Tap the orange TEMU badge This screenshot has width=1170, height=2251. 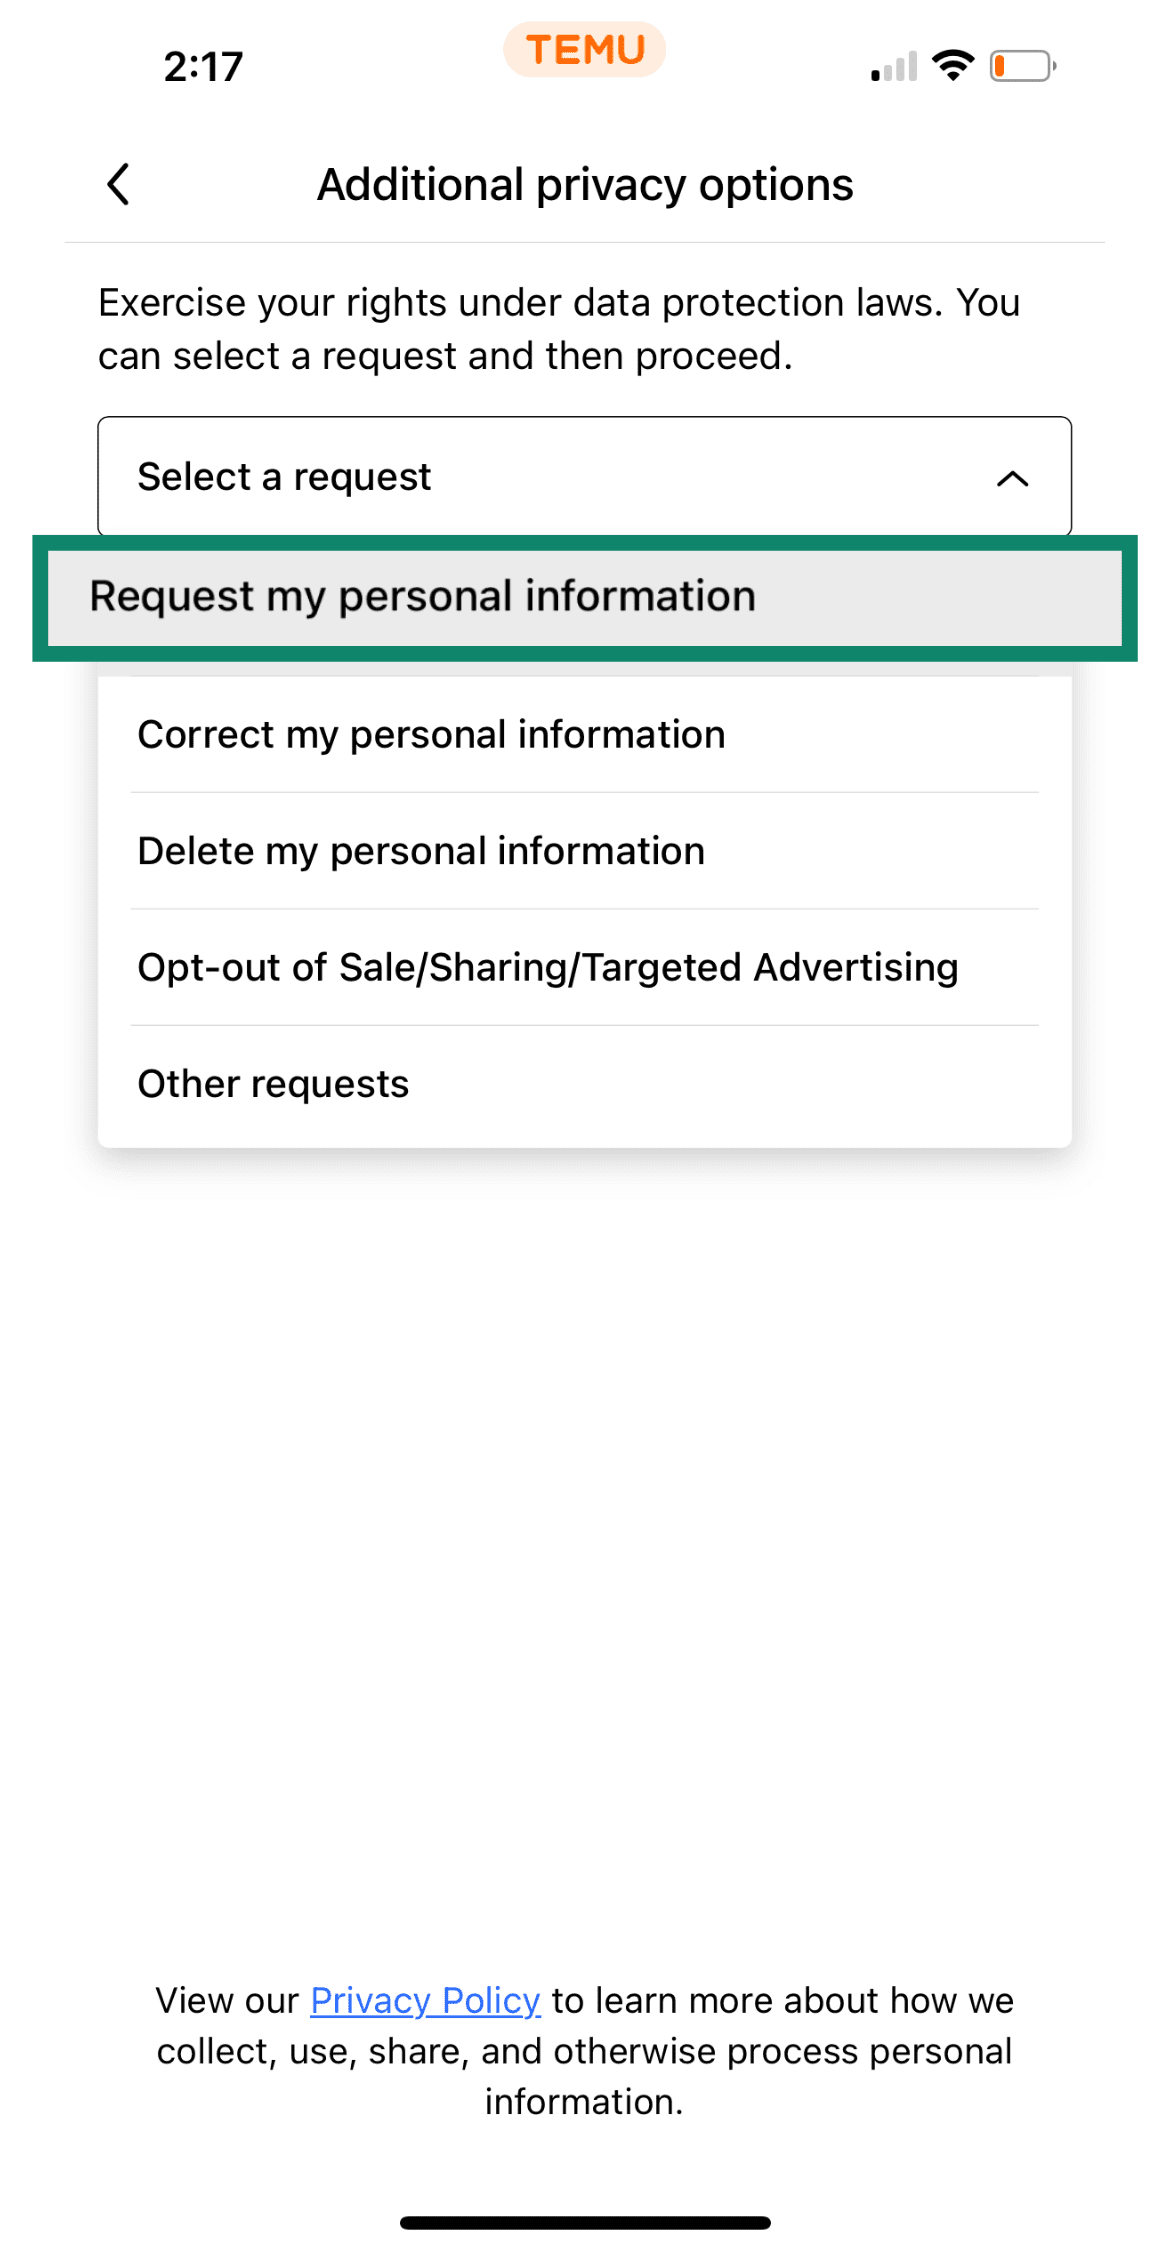pyautogui.click(x=584, y=48)
